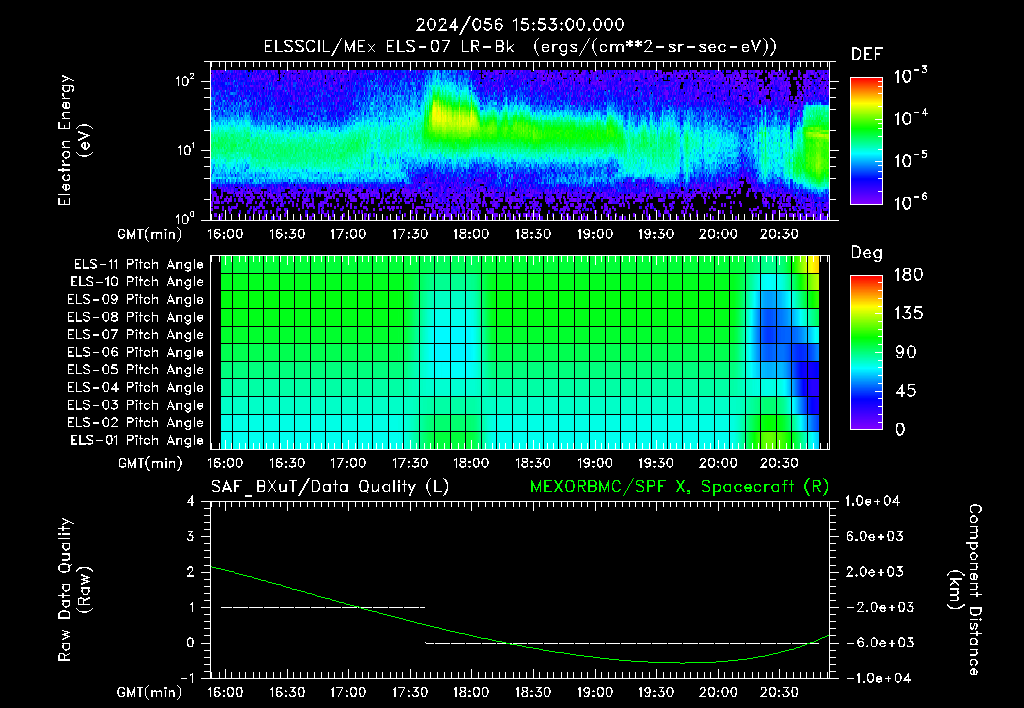Viewport: 1024px width, 708px height.
Task: Click the 18:00 tick under the spectrogram
Action: click(471, 234)
